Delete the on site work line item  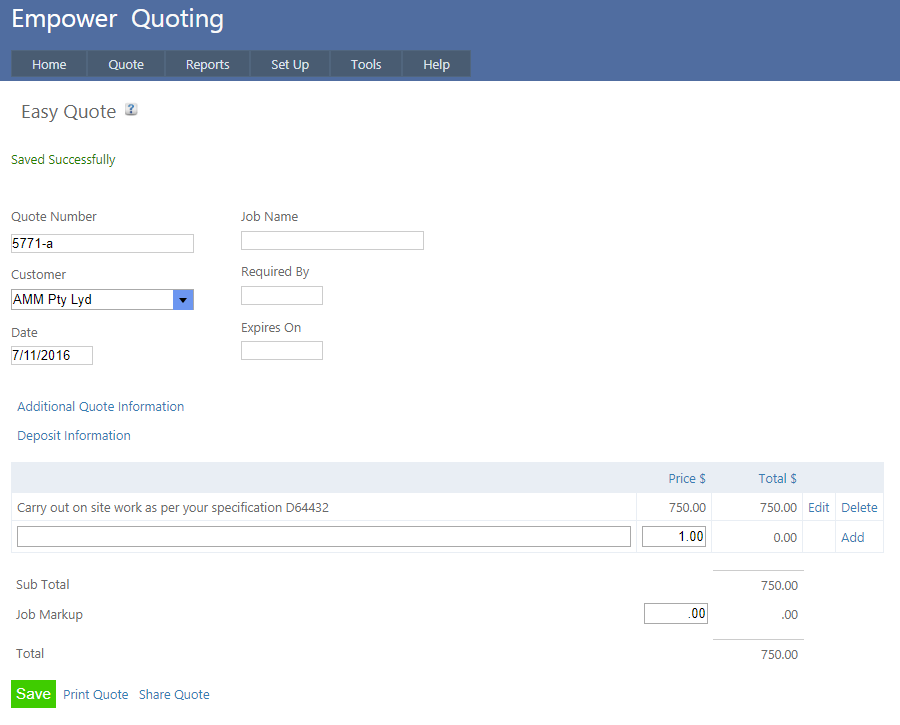(x=859, y=508)
